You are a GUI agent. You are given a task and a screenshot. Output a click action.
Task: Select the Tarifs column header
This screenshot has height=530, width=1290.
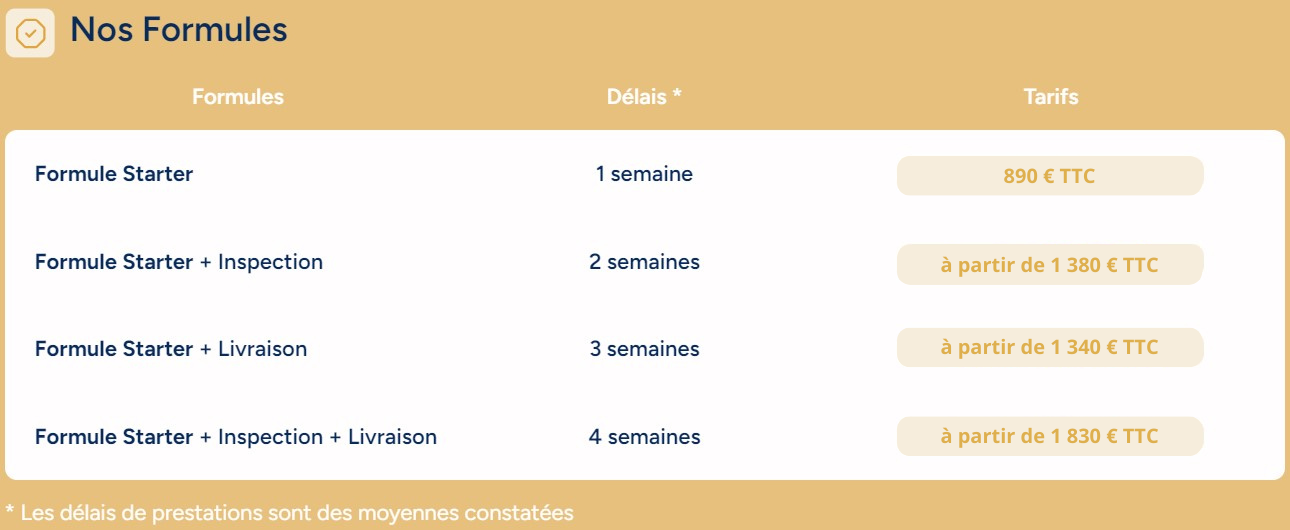(x=1051, y=97)
